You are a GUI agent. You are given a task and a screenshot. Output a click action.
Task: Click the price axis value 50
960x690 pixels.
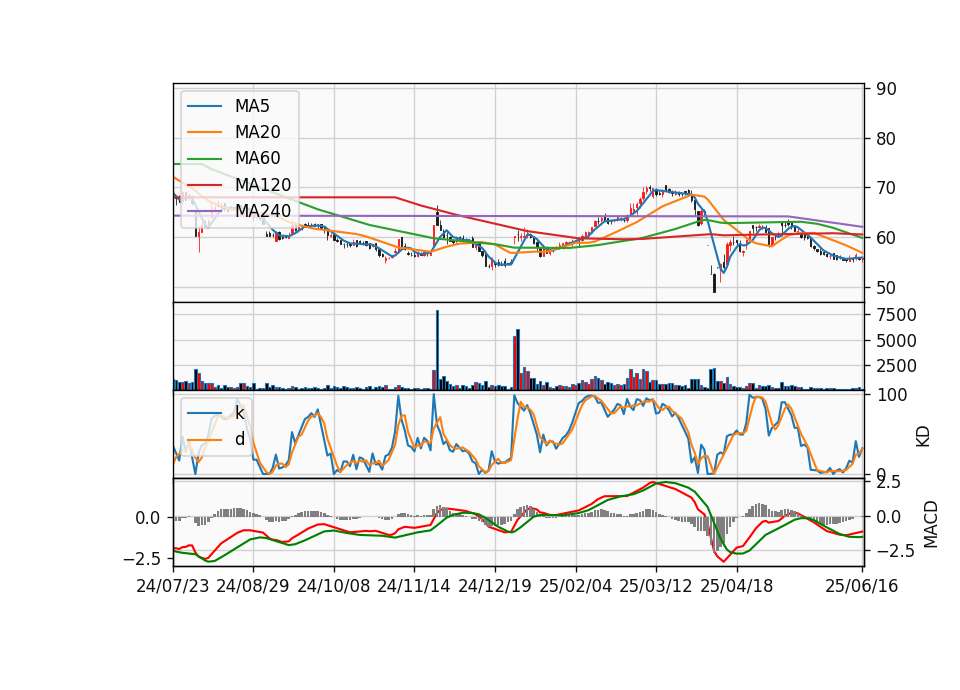[x=886, y=287]
